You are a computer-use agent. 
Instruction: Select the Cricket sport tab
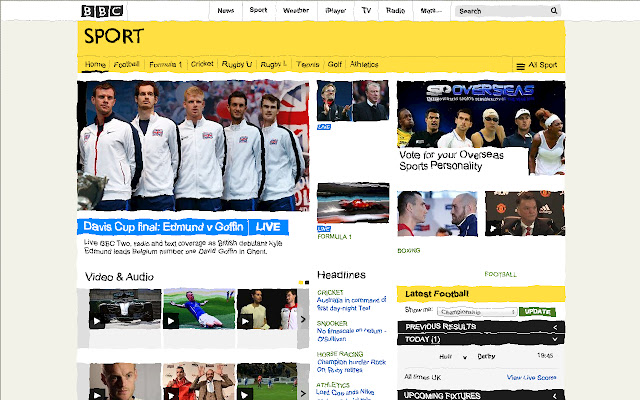[x=202, y=64]
